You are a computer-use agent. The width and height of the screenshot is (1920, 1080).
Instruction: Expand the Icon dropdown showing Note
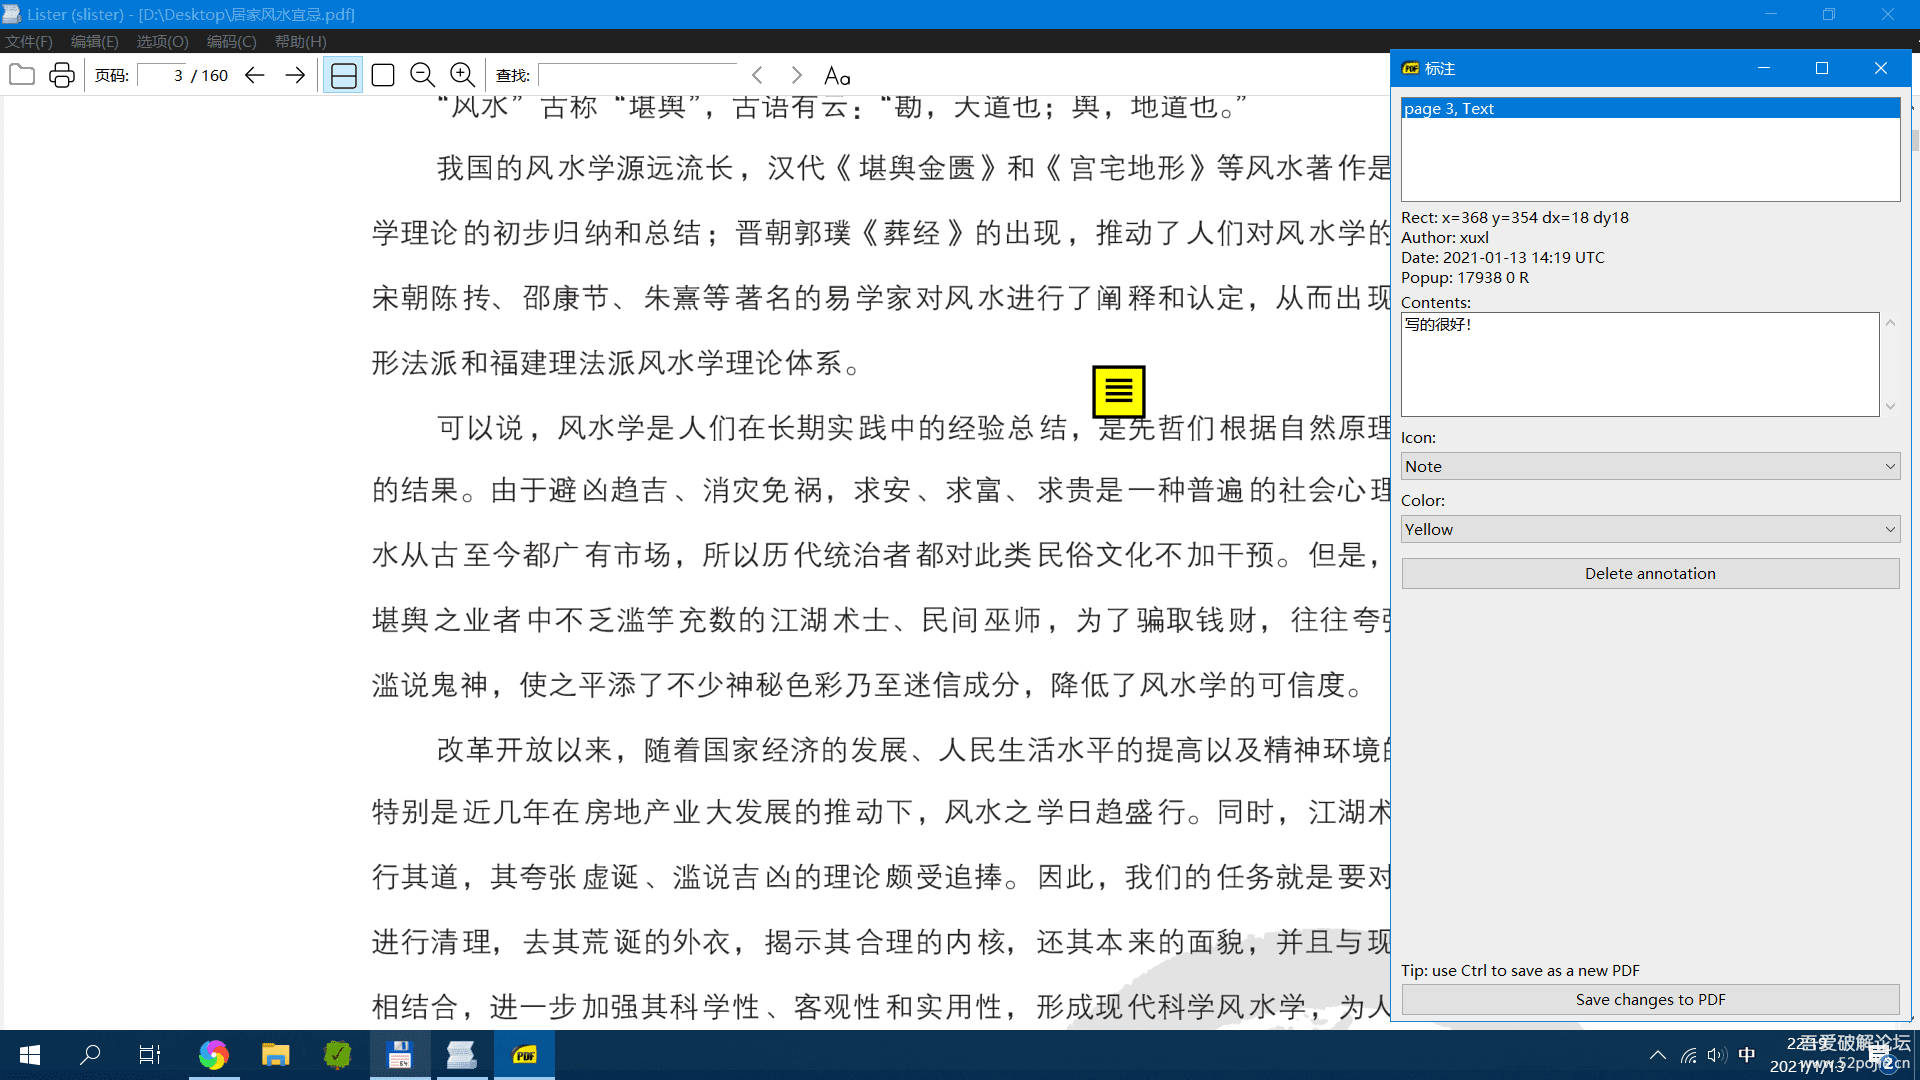pos(1649,466)
